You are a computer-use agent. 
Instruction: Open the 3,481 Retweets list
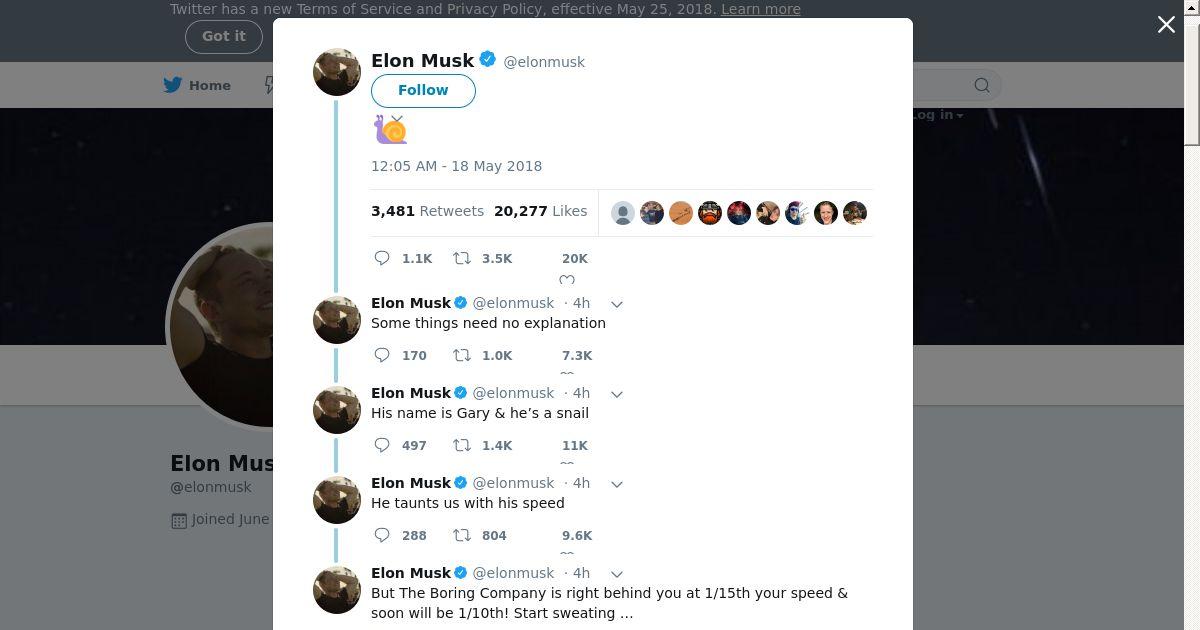point(427,211)
